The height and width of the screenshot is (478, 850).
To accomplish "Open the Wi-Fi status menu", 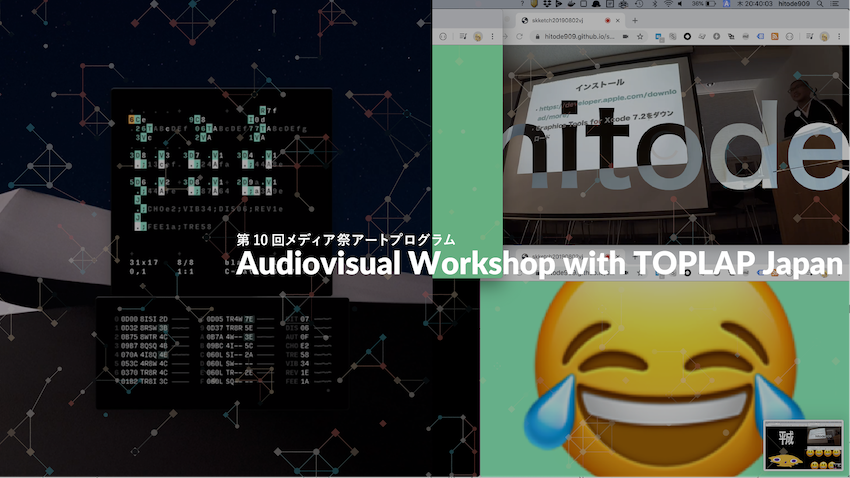I will 668,4.
